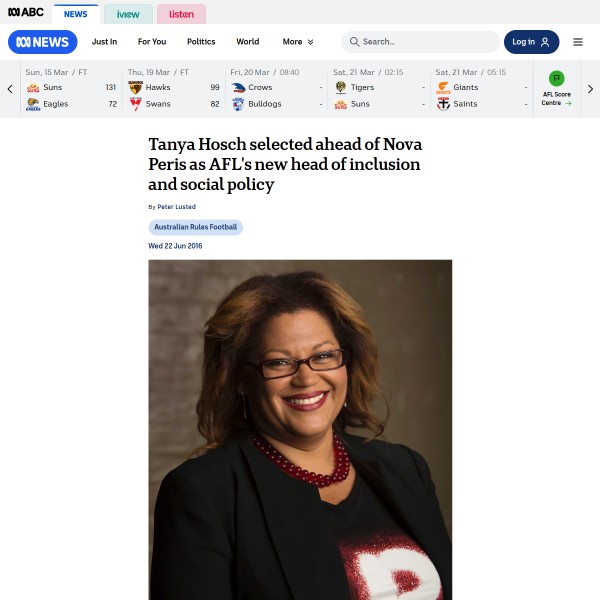Click the Australian Rules Football tag
Viewport: 600px width, 600px height.
pos(196,227)
